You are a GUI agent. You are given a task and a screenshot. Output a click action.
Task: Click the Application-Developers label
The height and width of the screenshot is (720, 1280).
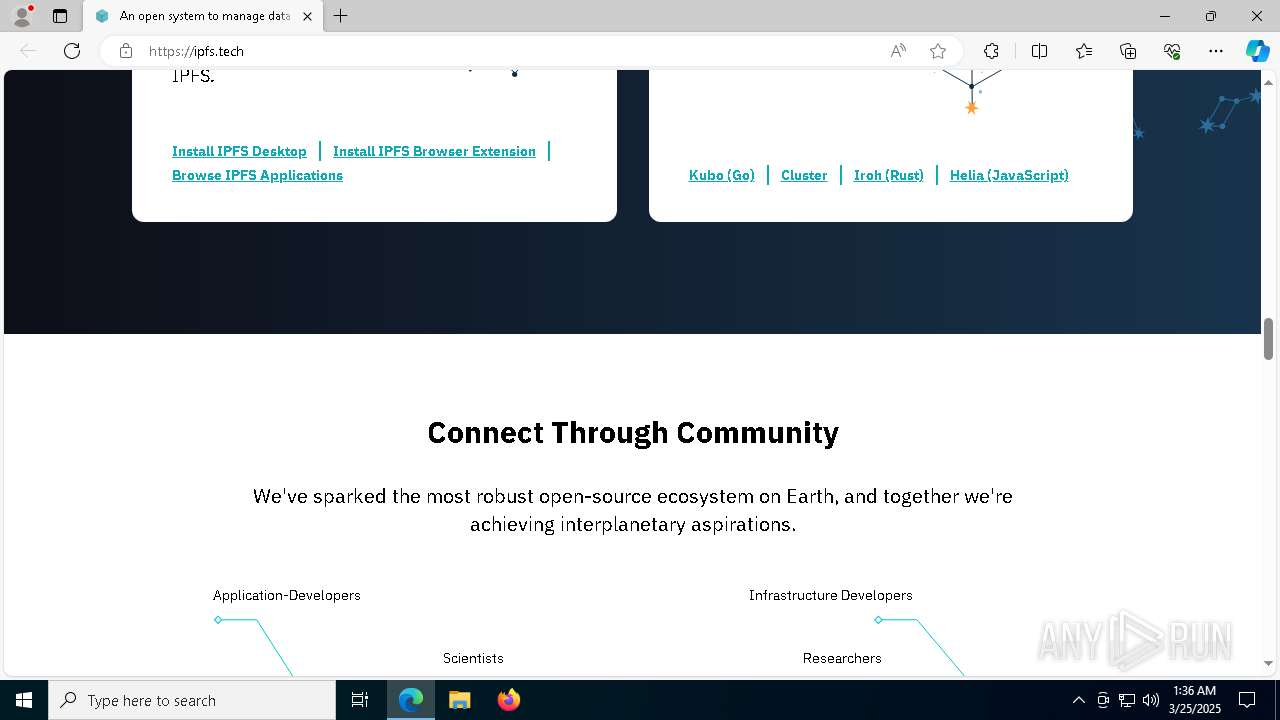tap(286, 595)
